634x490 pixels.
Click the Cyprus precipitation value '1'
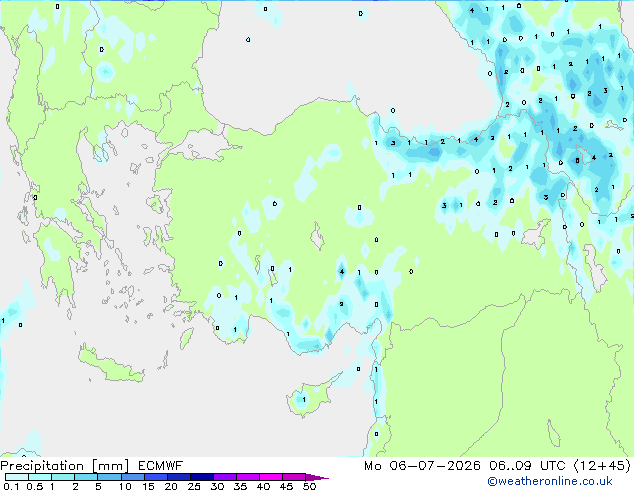[304, 399]
